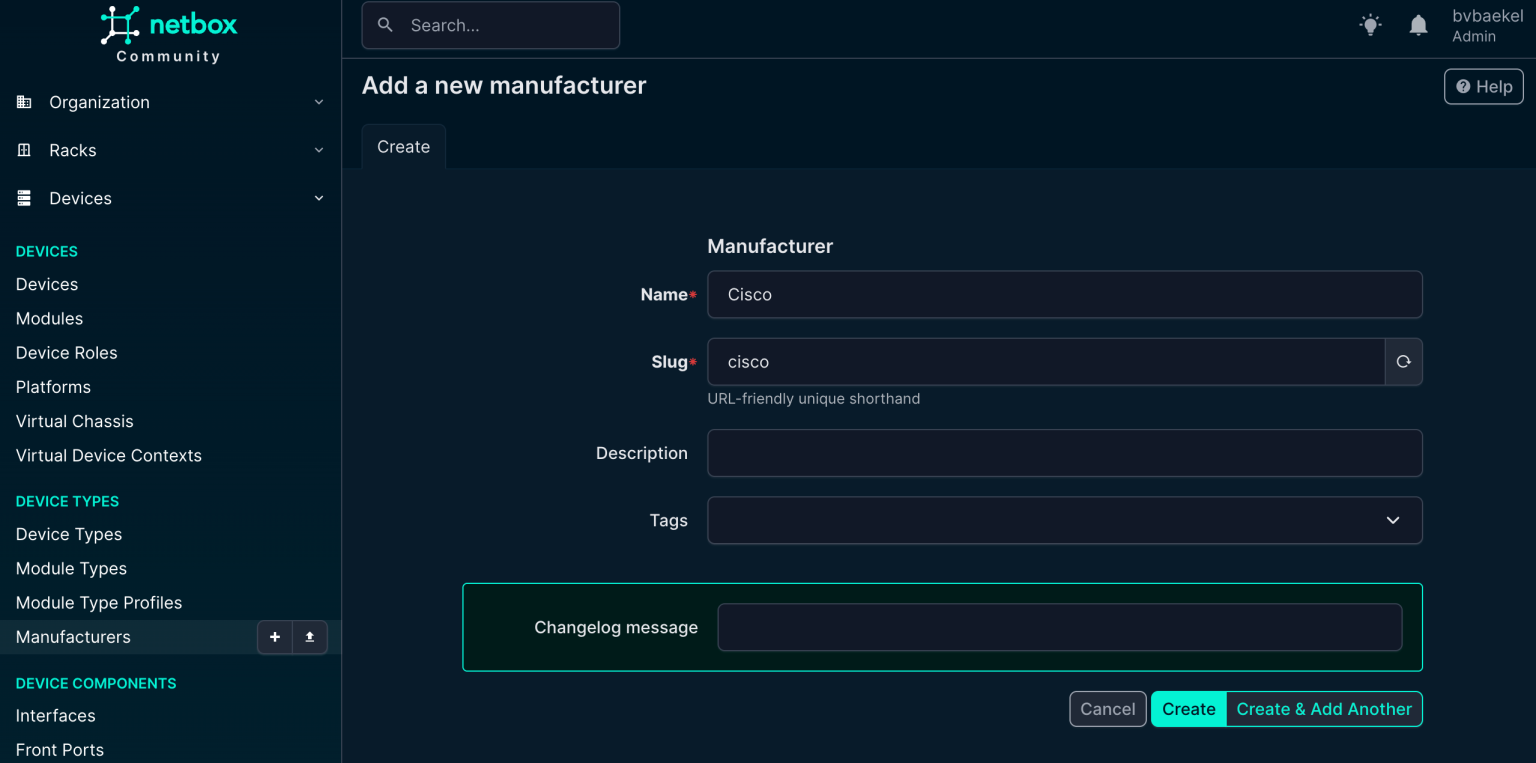Viewport: 1536px width, 763px height.
Task: Click the Organization sidebar icon
Action: 22,102
